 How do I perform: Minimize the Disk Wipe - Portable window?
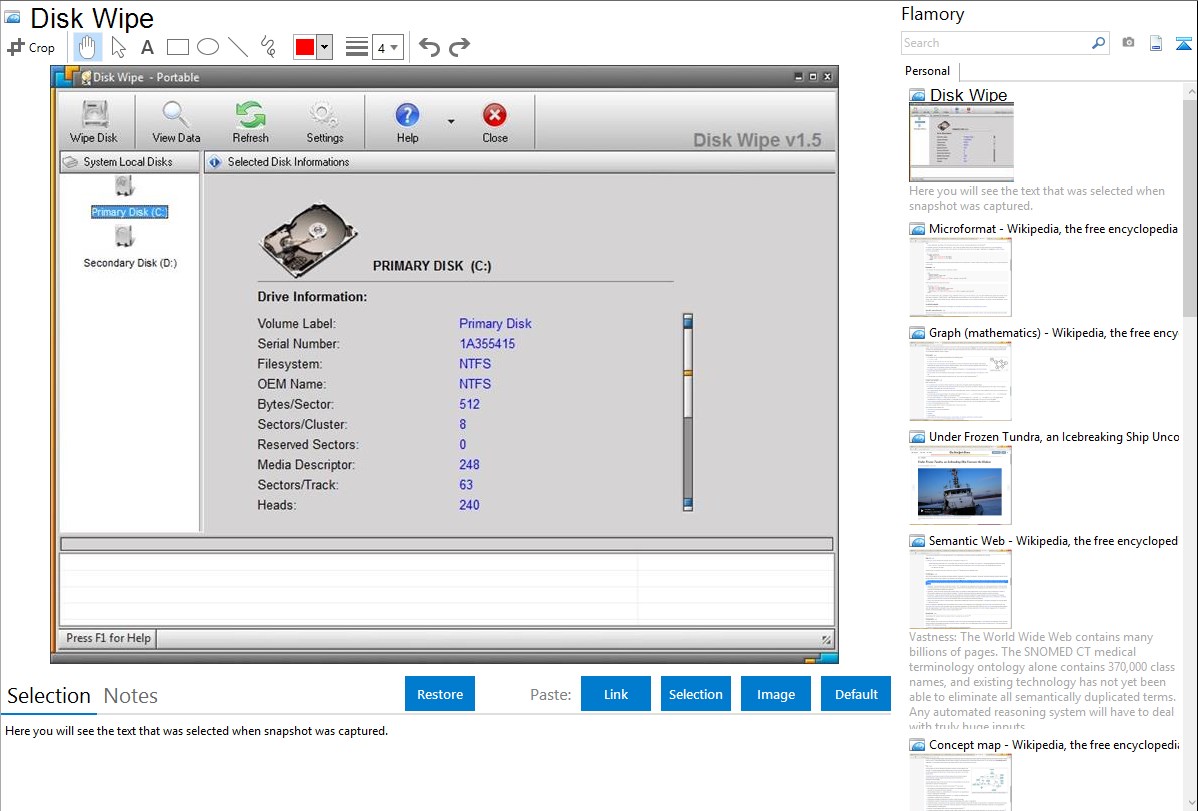pos(798,76)
